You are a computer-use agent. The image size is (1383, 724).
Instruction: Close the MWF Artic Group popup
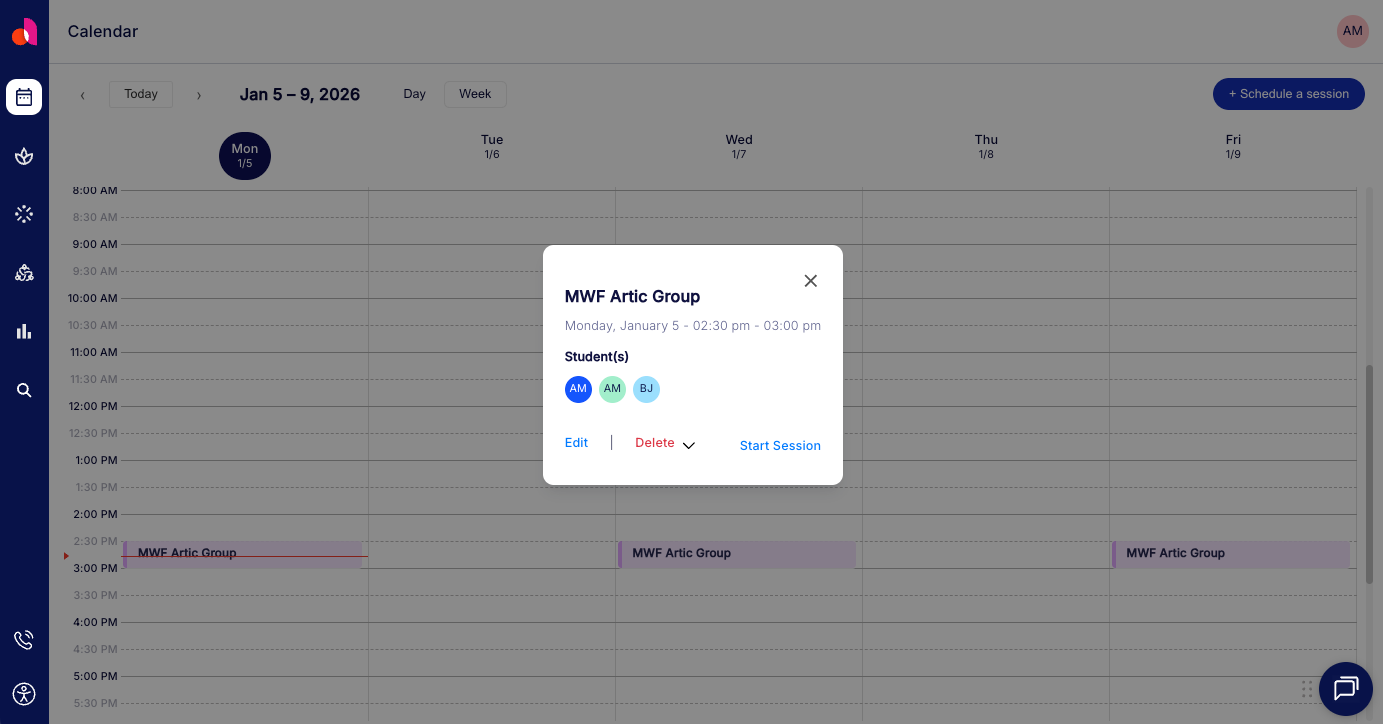click(x=810, y=281)
